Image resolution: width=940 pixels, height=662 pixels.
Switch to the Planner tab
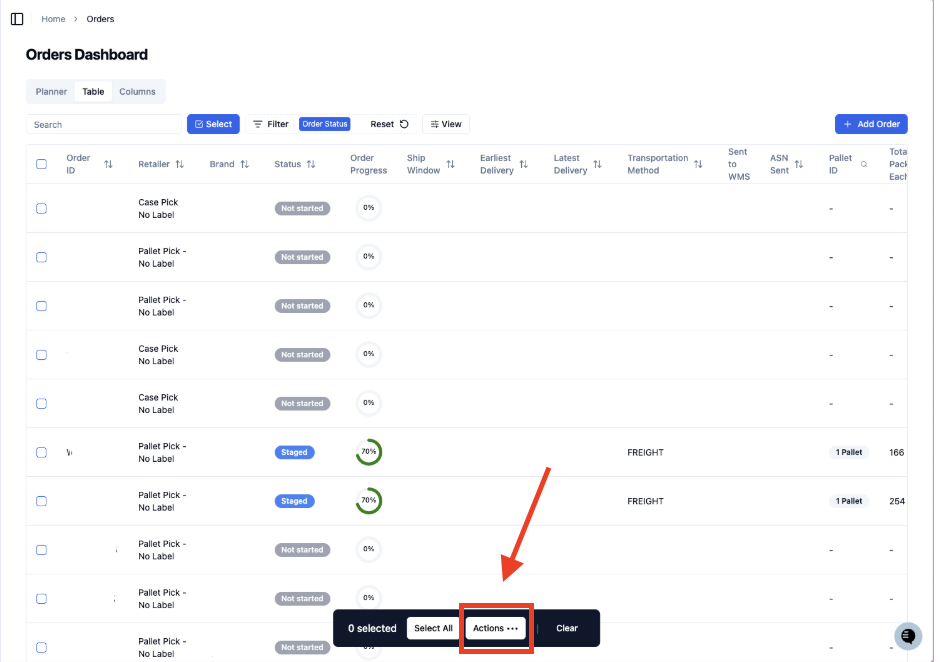click(51, 92)
